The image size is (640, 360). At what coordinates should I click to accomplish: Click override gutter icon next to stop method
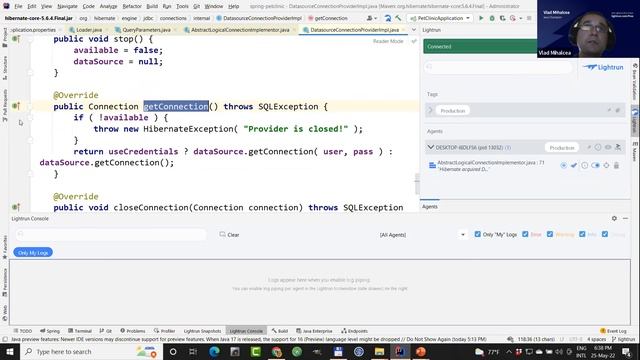(16, 39)
